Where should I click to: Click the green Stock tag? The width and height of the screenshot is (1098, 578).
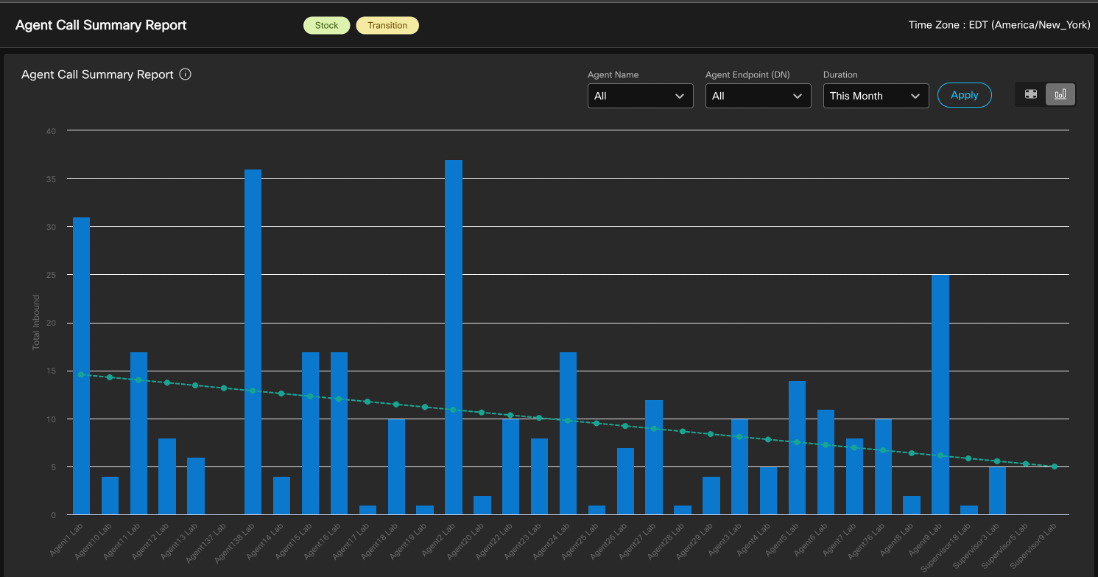327,25
